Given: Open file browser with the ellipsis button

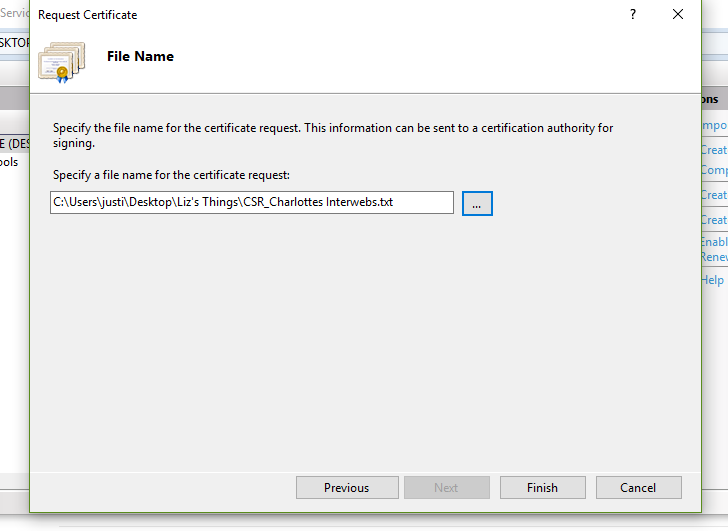Looking at the screenshot, I should tap(477, 203).
